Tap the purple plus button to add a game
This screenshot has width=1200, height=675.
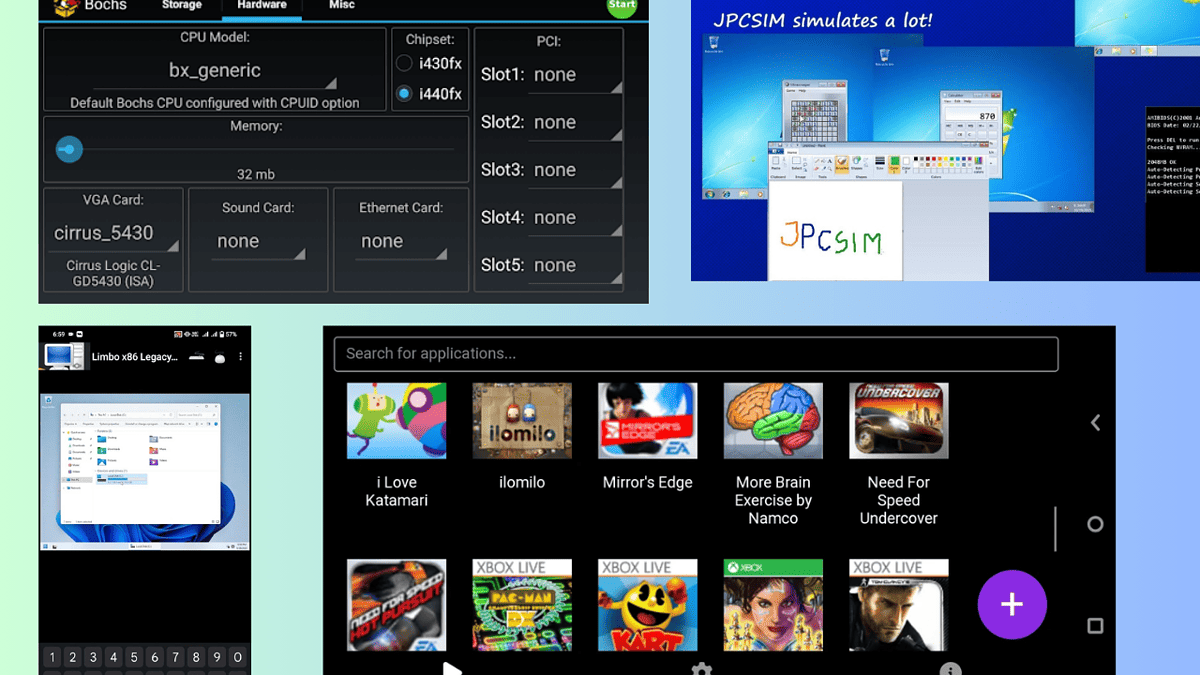pyautogui.click(x=1012, y=605)
